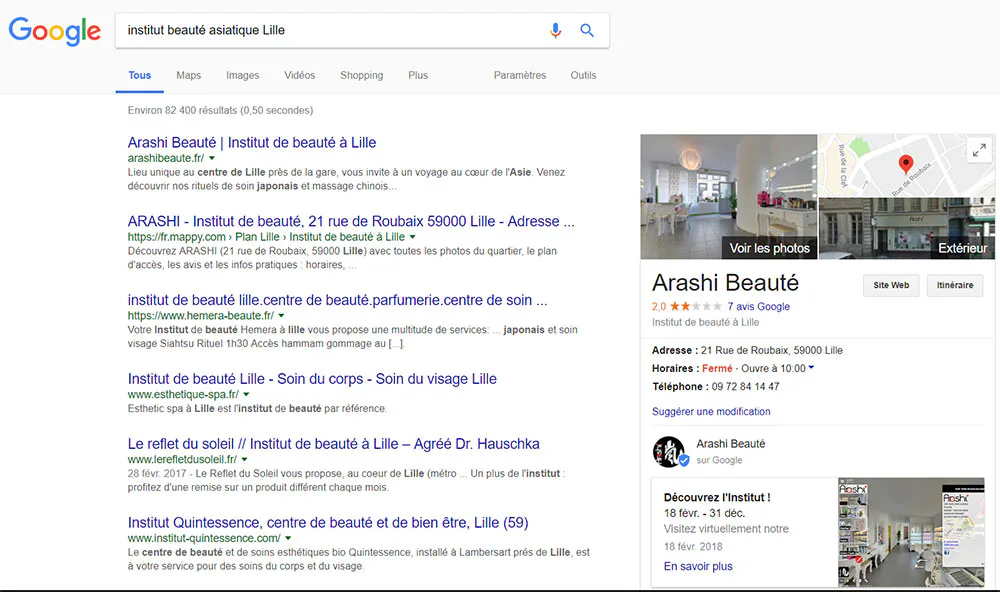Open the Vidéos tab
The width and height of the screenshot is (1000, 592).
(300, 75)
